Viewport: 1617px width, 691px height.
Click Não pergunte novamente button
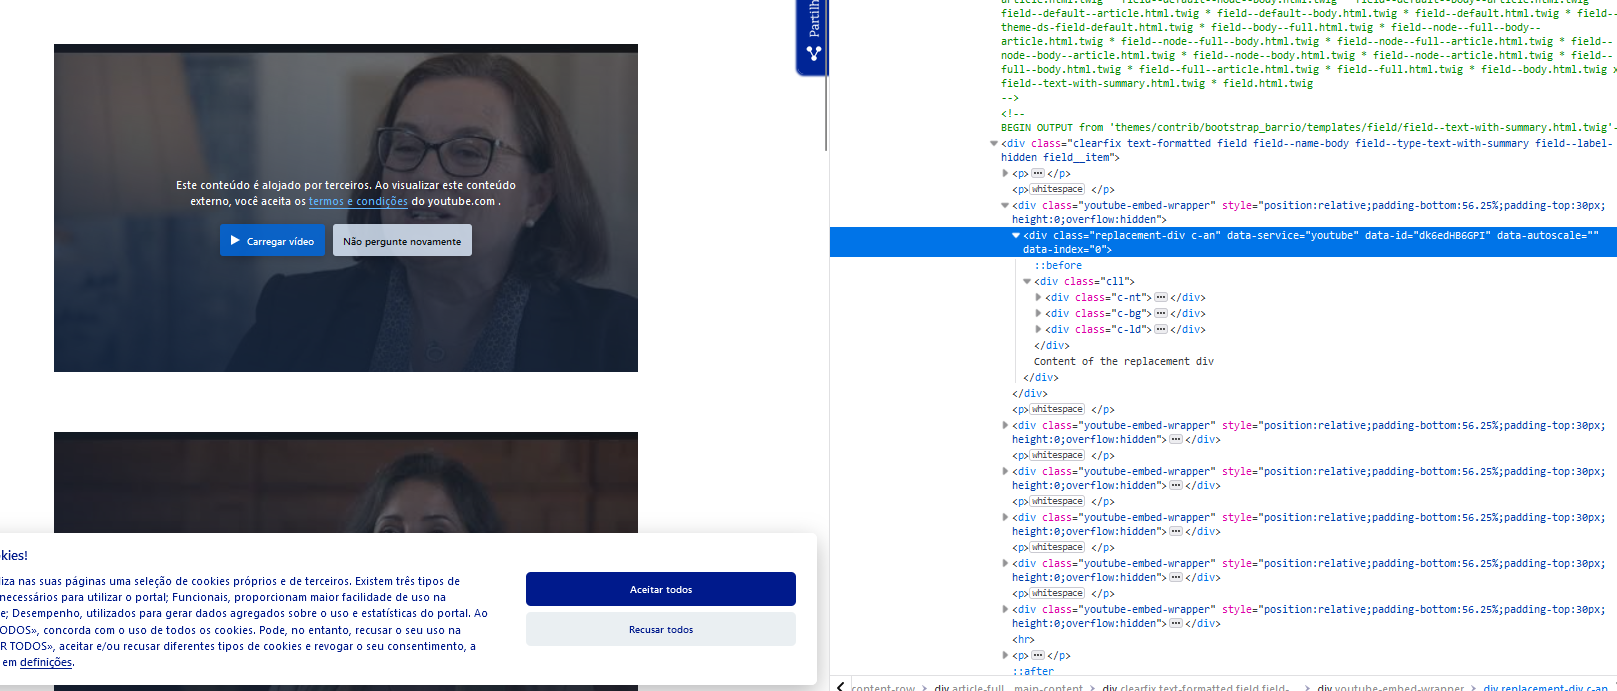coord(402,241)
